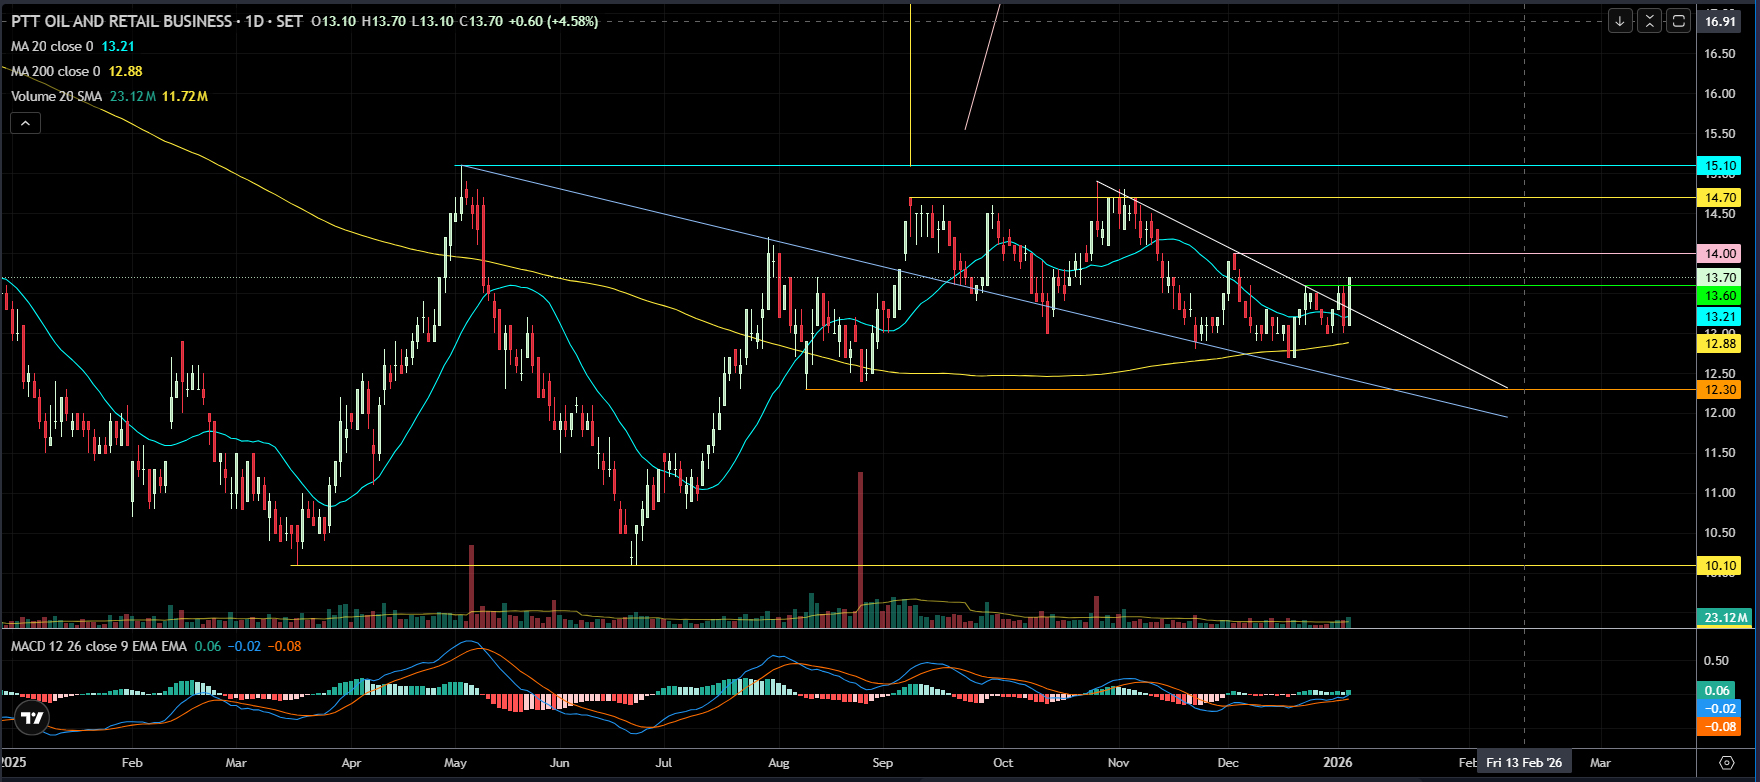Screen dimensions: 1760x782
Task: Click the Dec label on time axis
Action: pos(1228,763)
